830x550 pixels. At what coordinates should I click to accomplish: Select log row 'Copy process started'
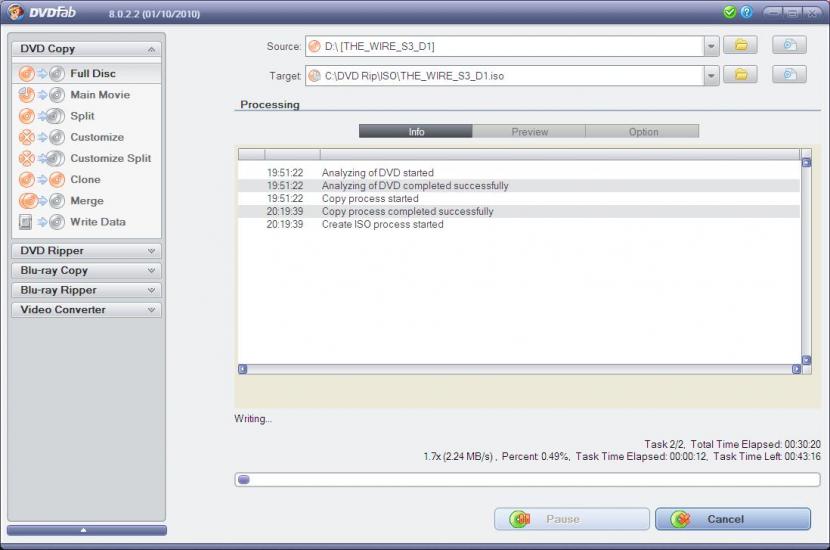519,198
